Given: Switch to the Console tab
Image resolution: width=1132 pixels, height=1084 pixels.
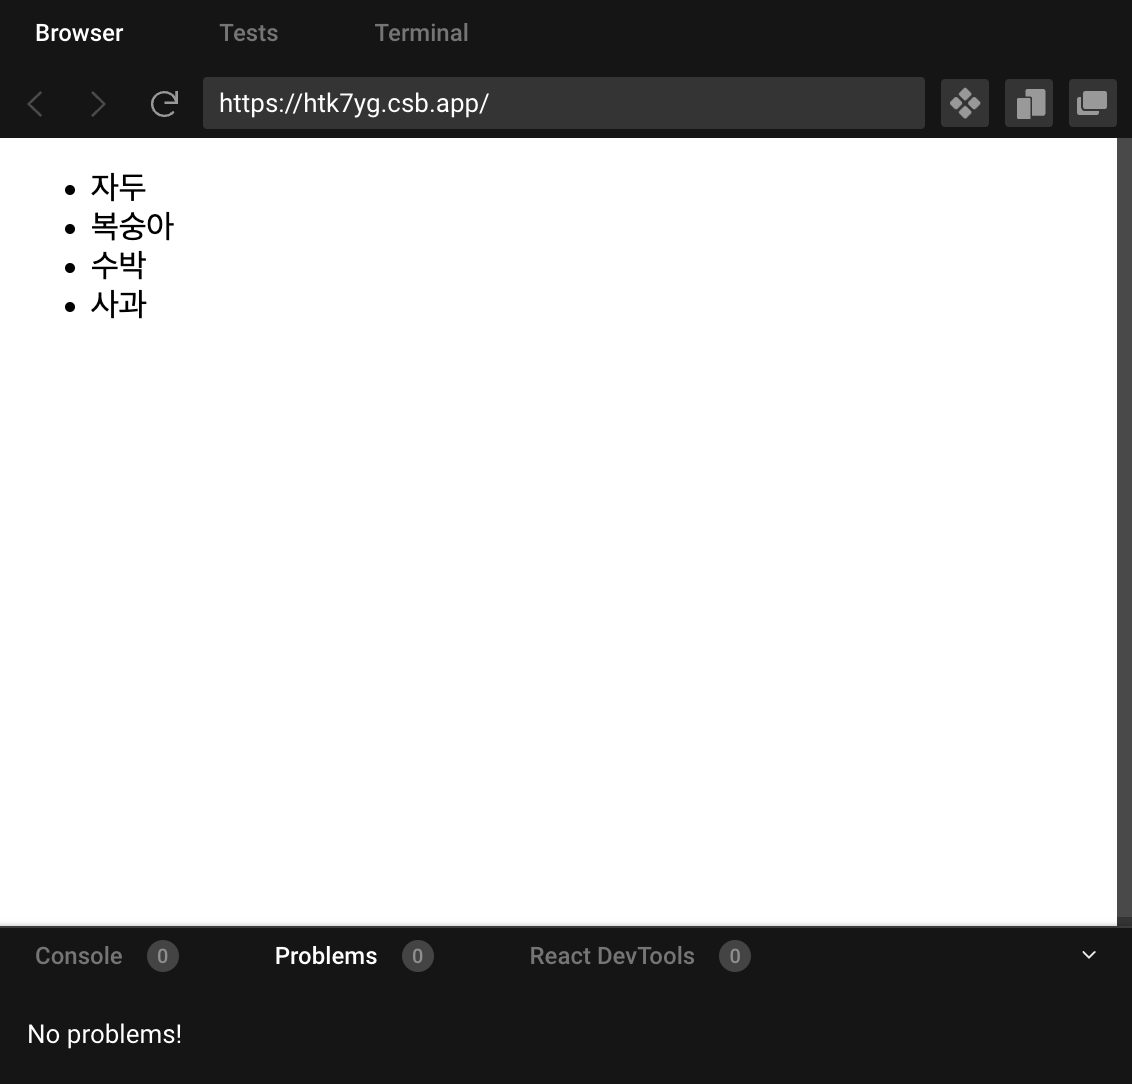Looking at the screenshot, I should (78, 956).
